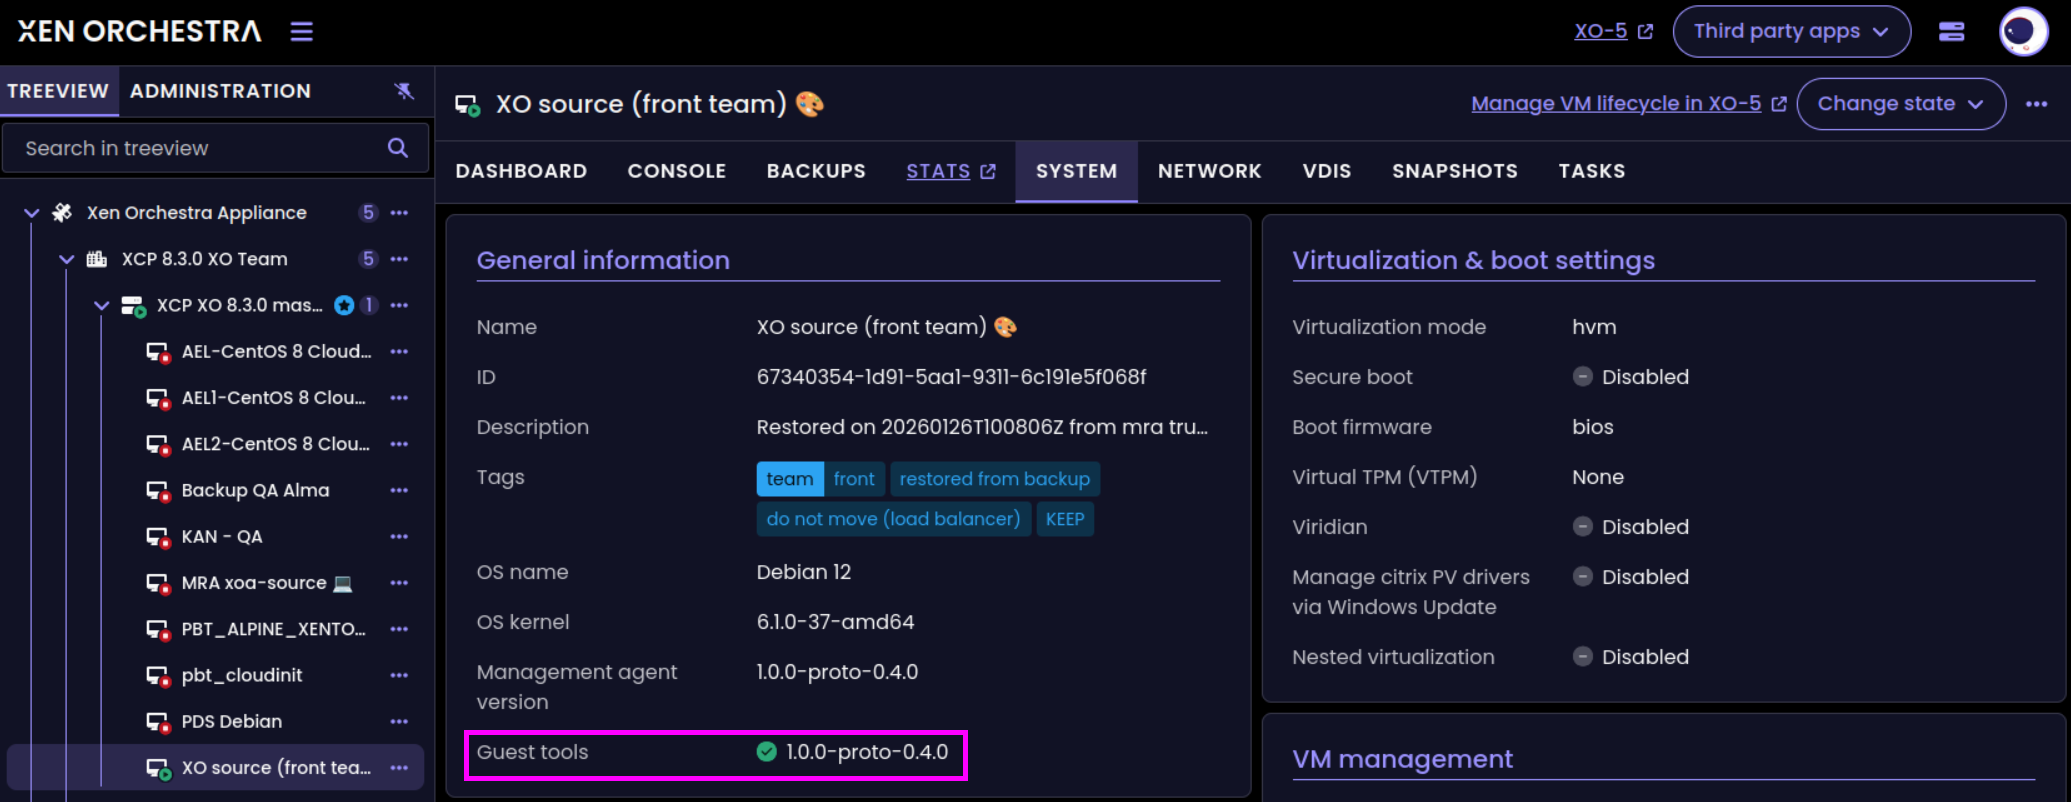Open options for MRA xoa-source VM
Screen dimensions: 2071x802
pos(399,583)
